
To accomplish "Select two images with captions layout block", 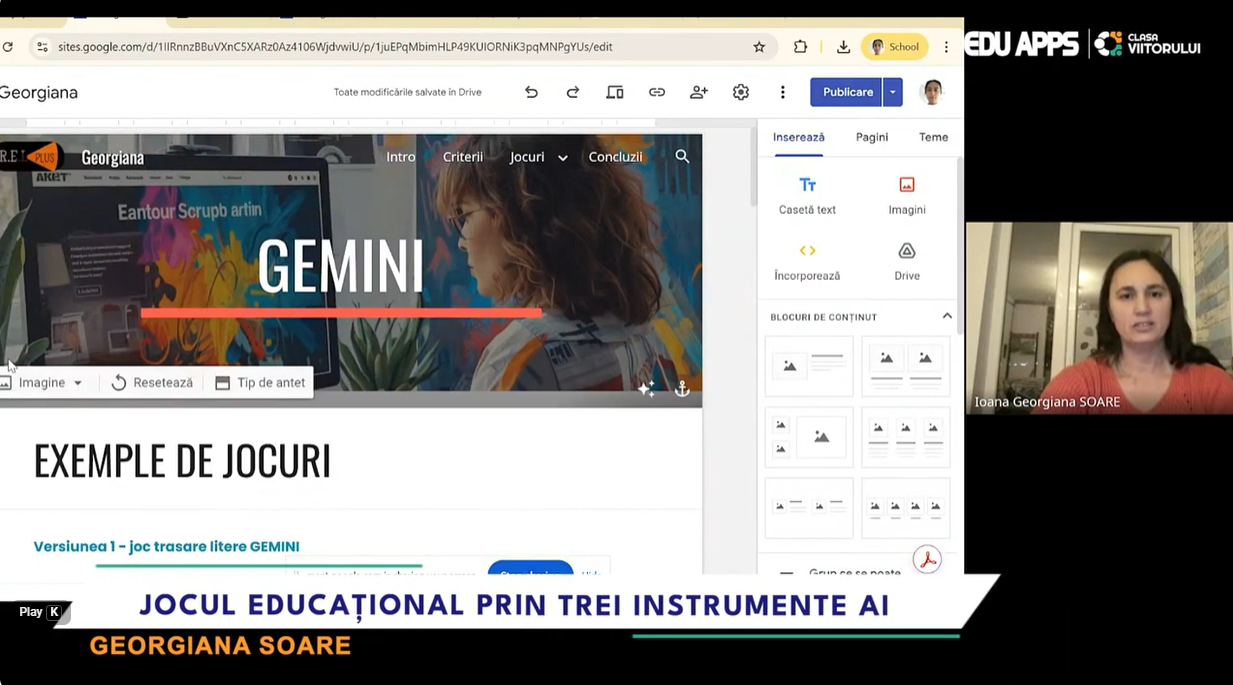I will 906,366.
